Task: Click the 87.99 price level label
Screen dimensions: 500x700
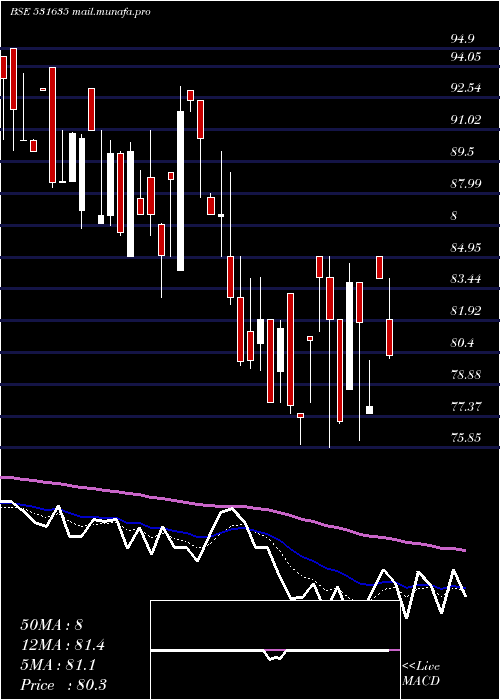Action: [x=466, y=183]
